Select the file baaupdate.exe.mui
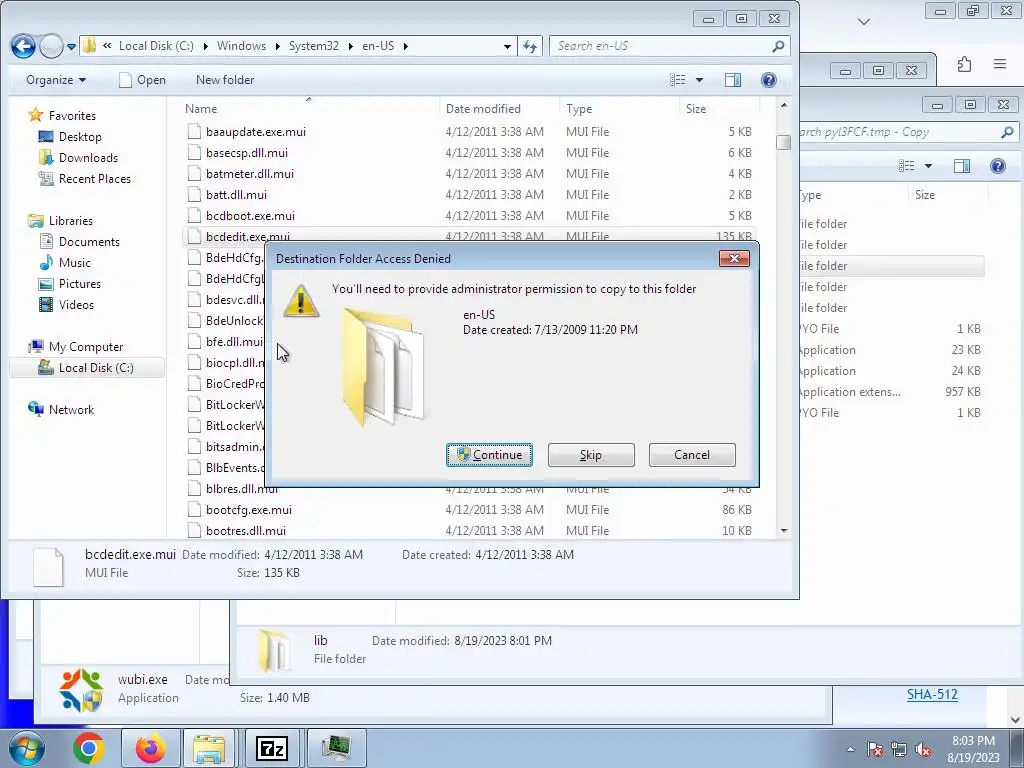Image resolution: width=1024 pixels, height=768 pixels. coord(255,131)
